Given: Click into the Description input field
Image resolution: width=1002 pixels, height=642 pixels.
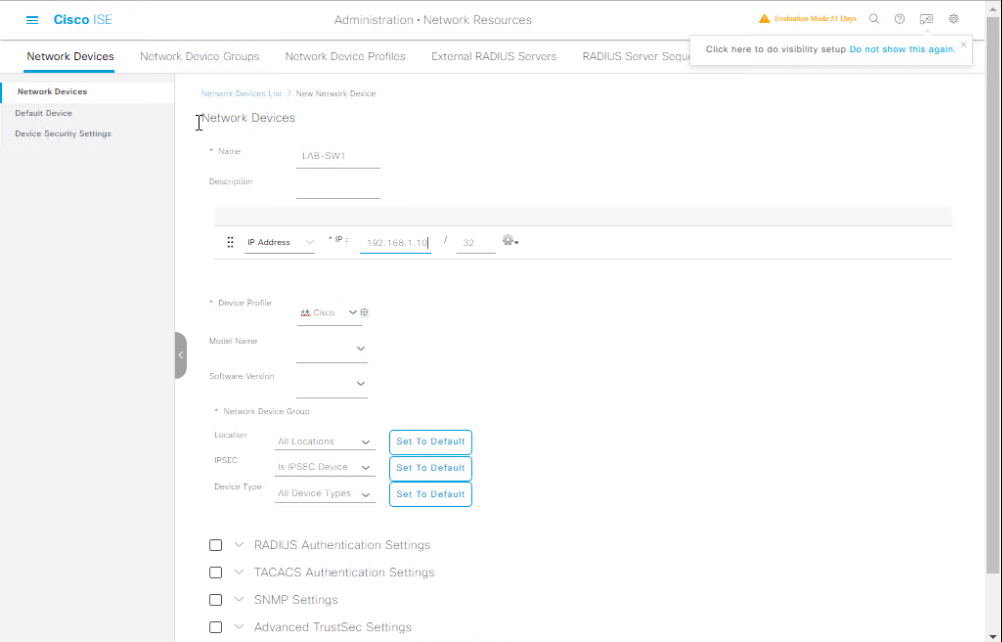Looking at the screenshot, I should click(x=338, y=187).
